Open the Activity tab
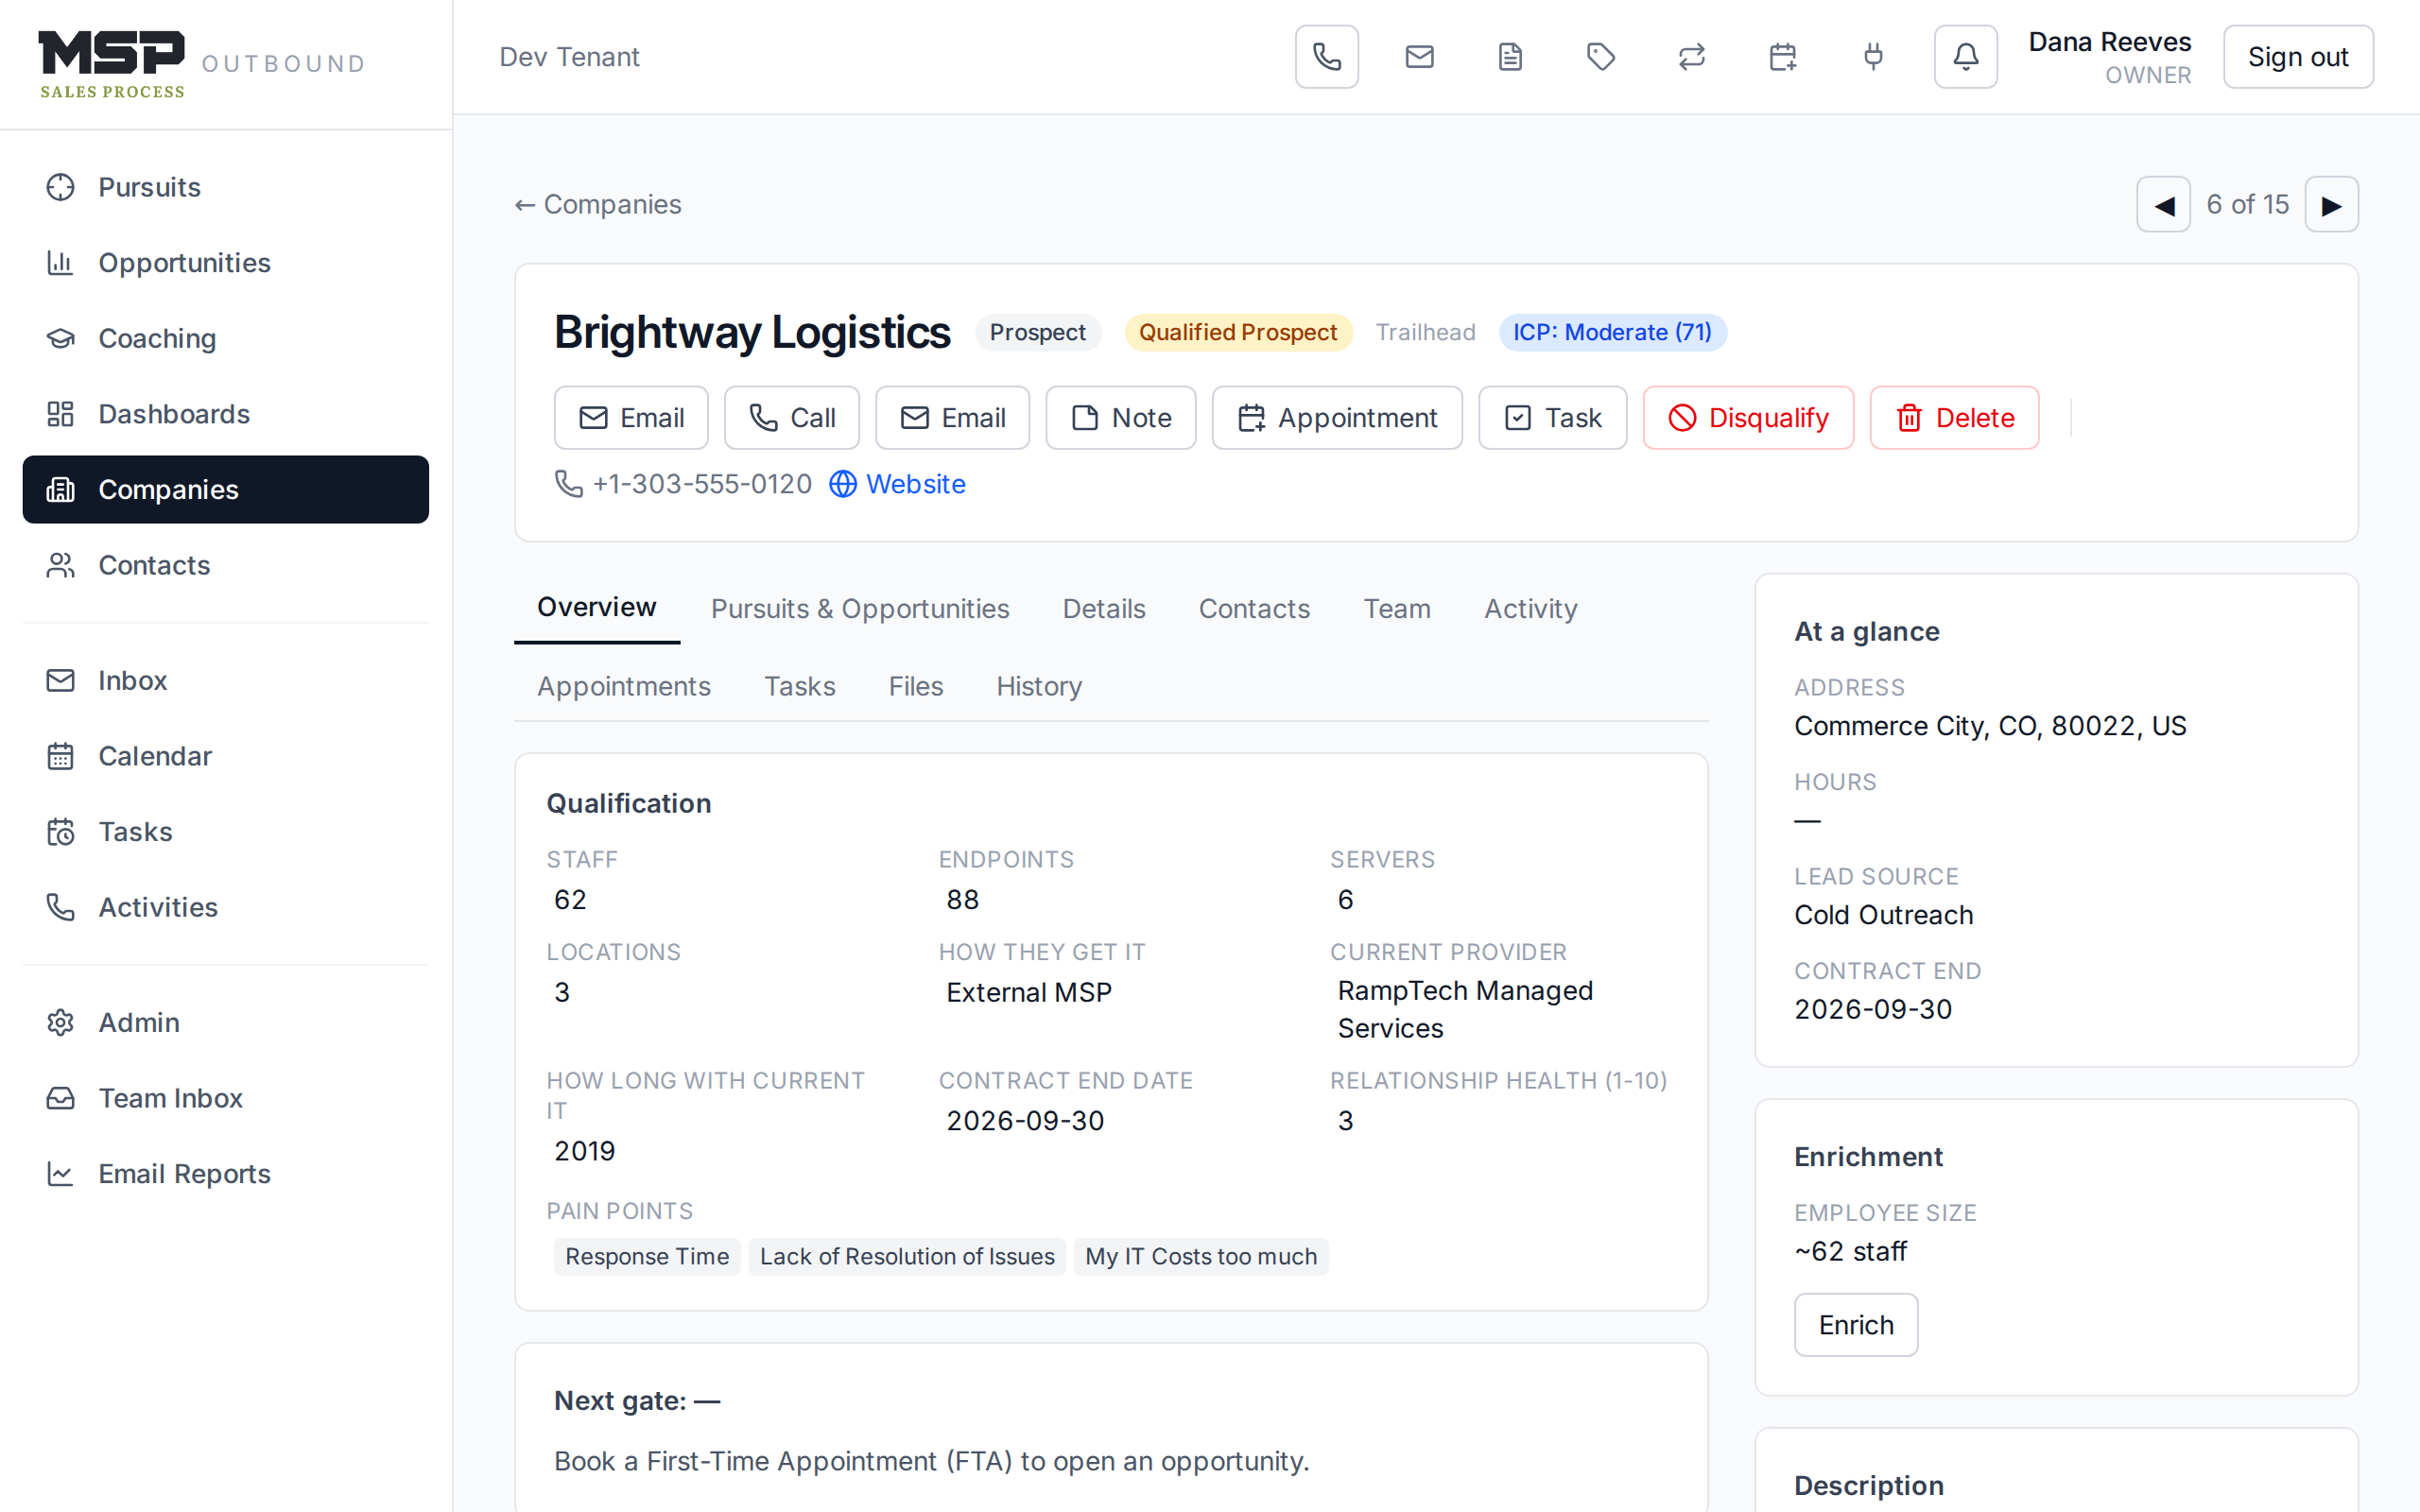The width and height of the screenshot is (2420, 1512). click(1530, 609)
